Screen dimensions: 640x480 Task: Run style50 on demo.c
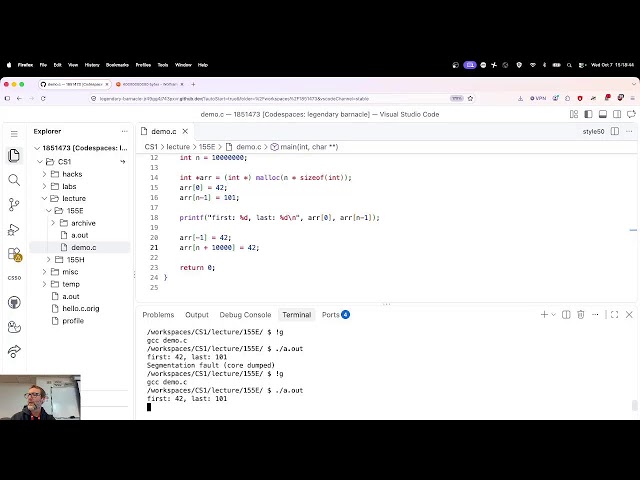pos(593,131)
